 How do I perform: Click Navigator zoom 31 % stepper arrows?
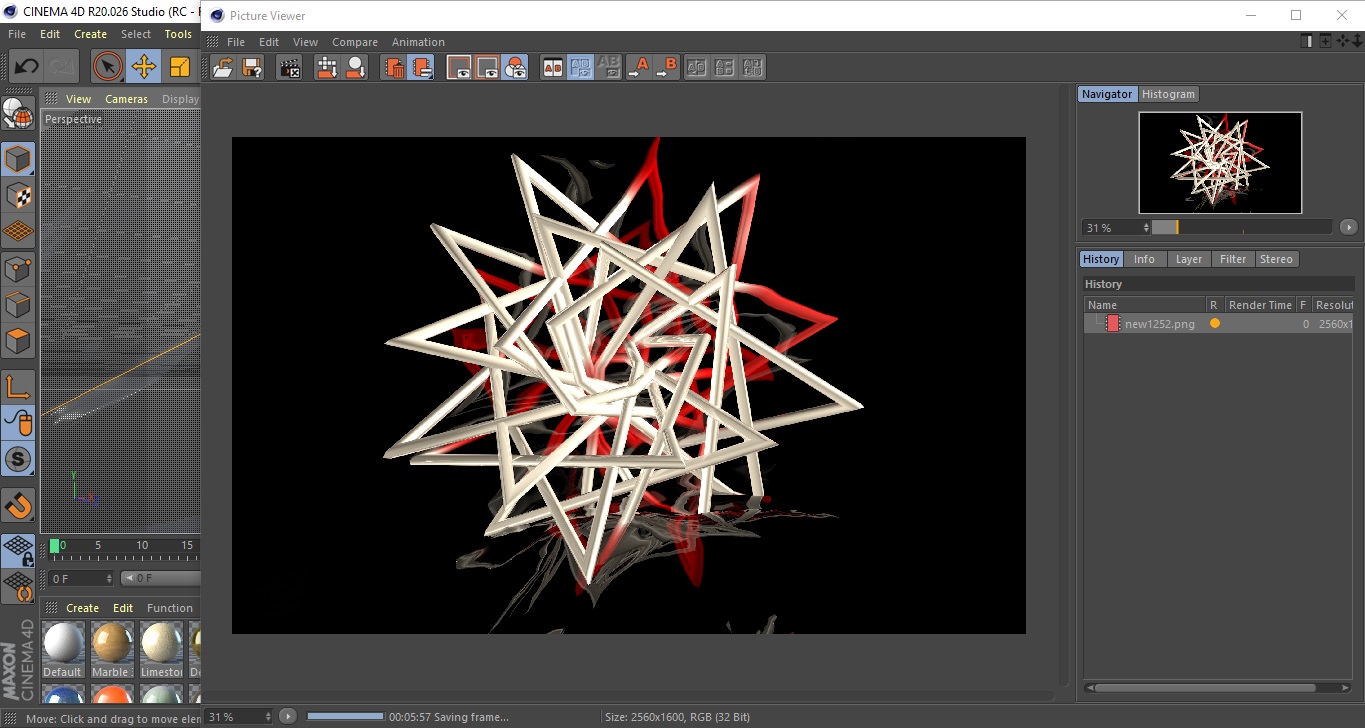pos(1146,228)
